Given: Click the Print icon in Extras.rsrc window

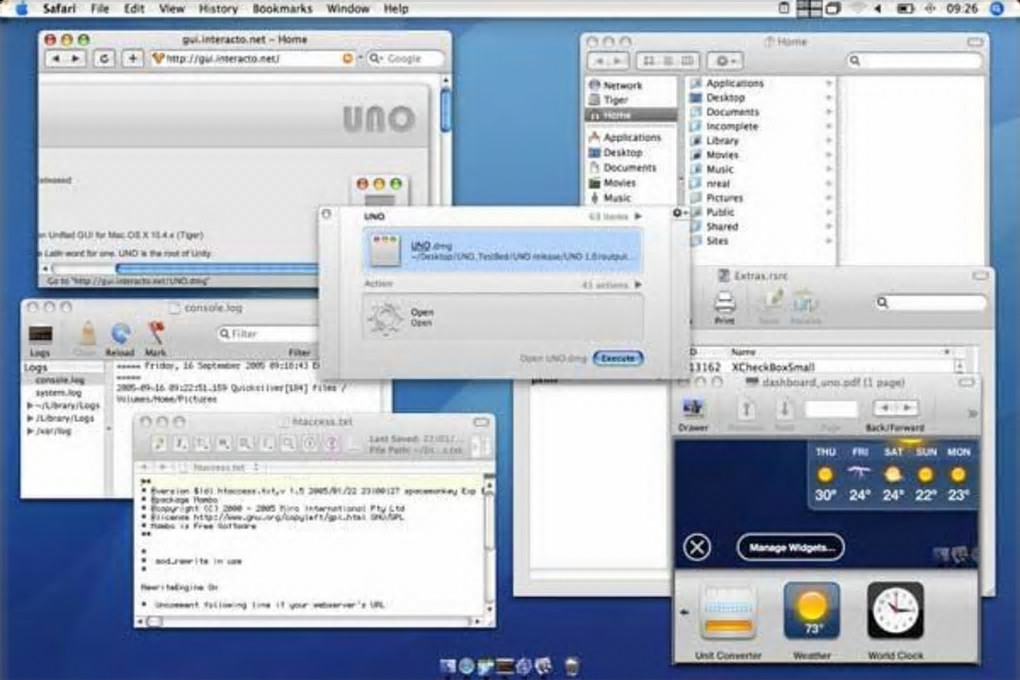Looking at the screenshot, I should [725, 303].
